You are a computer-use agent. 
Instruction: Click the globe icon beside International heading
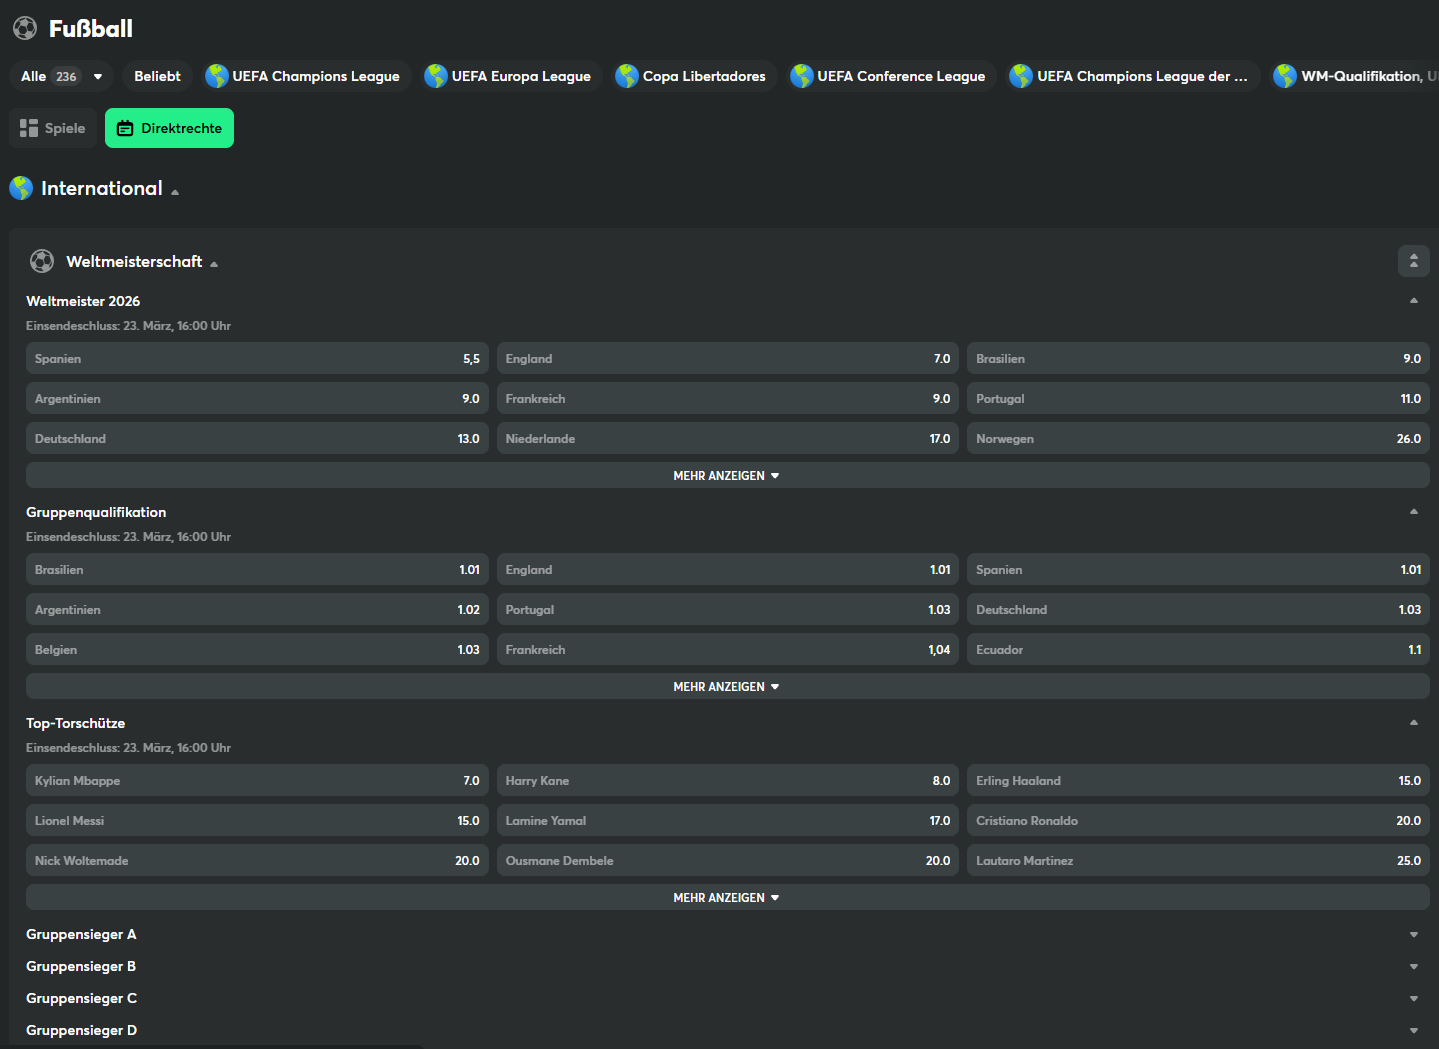21,188
